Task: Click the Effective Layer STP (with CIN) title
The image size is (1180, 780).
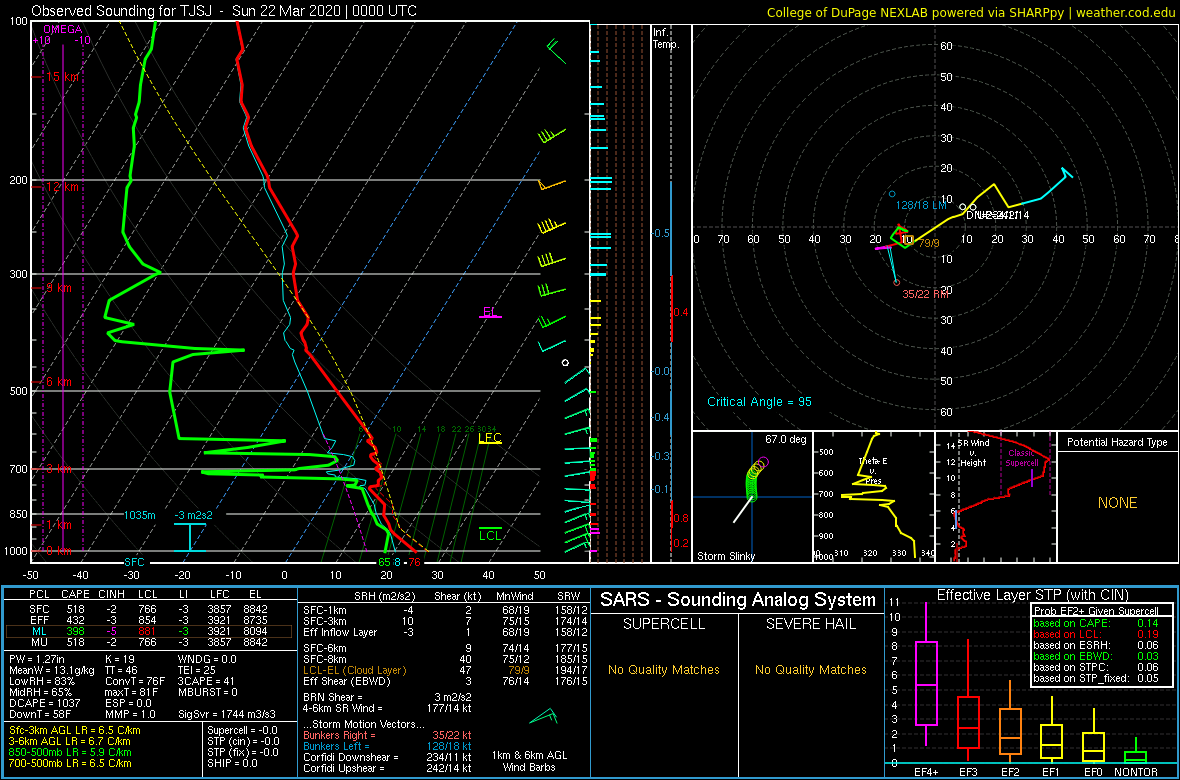Action: tap(1032, 595)
